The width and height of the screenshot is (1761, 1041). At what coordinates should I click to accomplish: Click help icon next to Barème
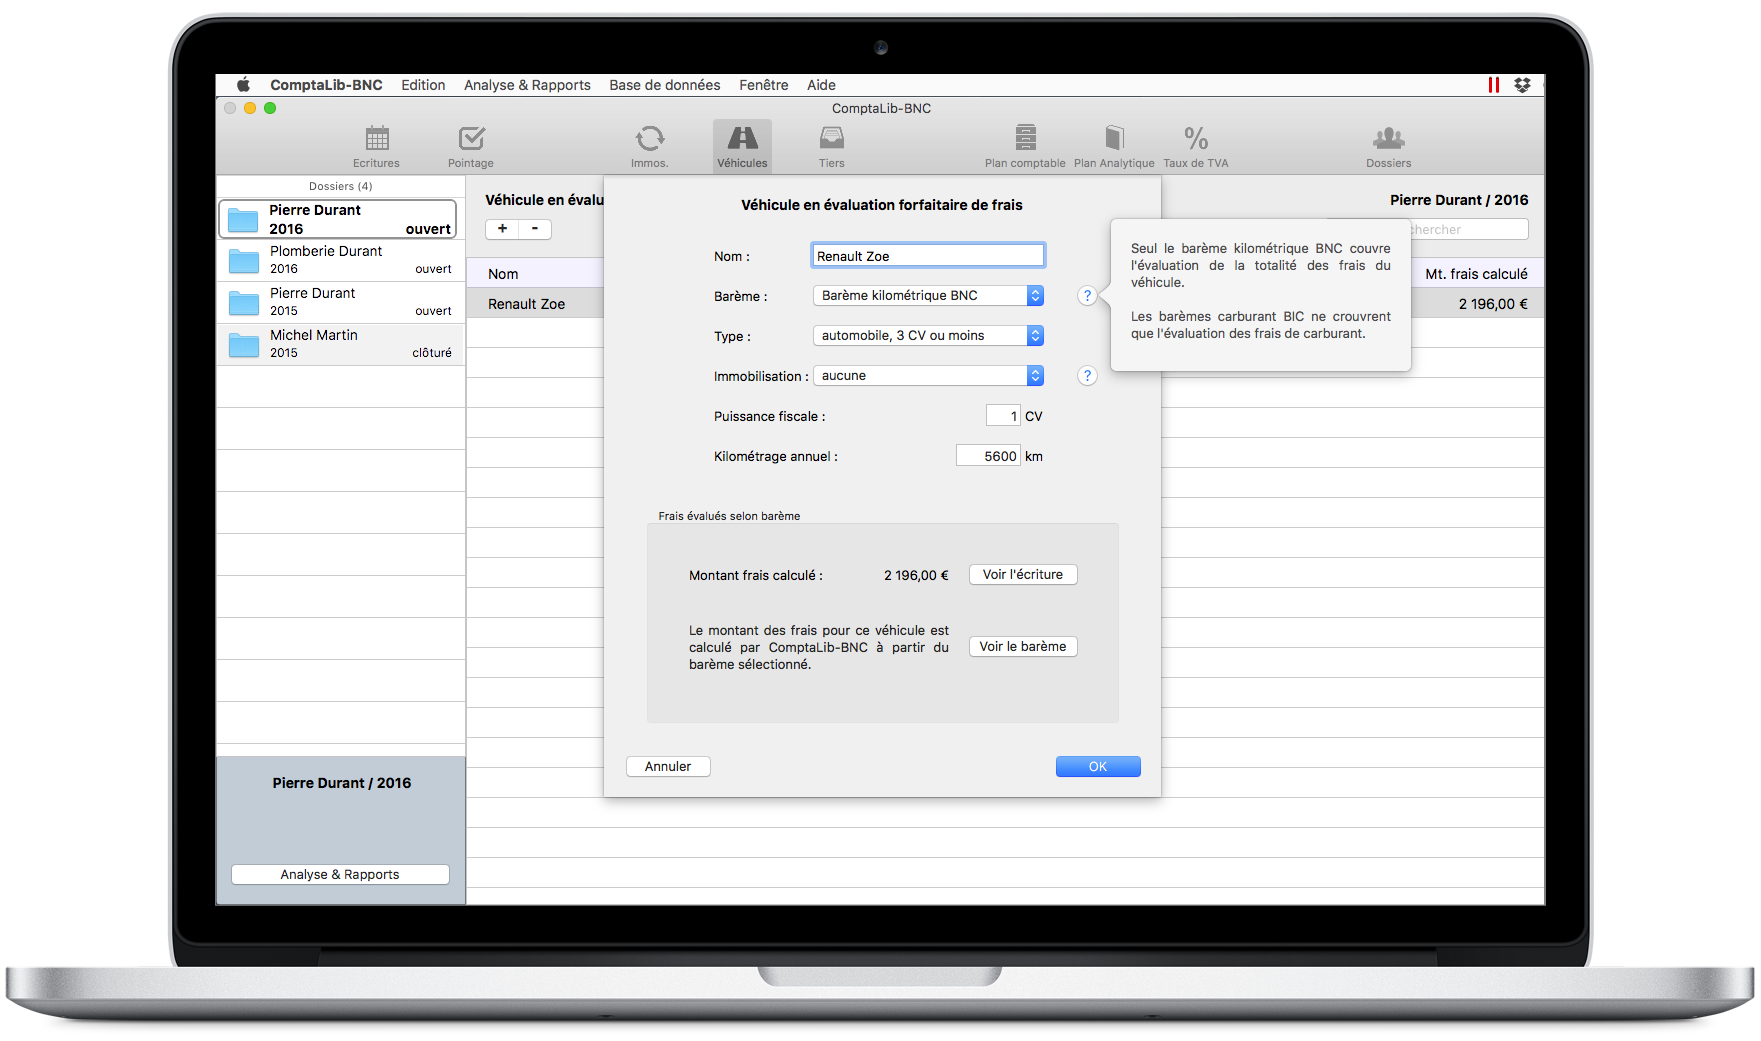point(1087,296)
